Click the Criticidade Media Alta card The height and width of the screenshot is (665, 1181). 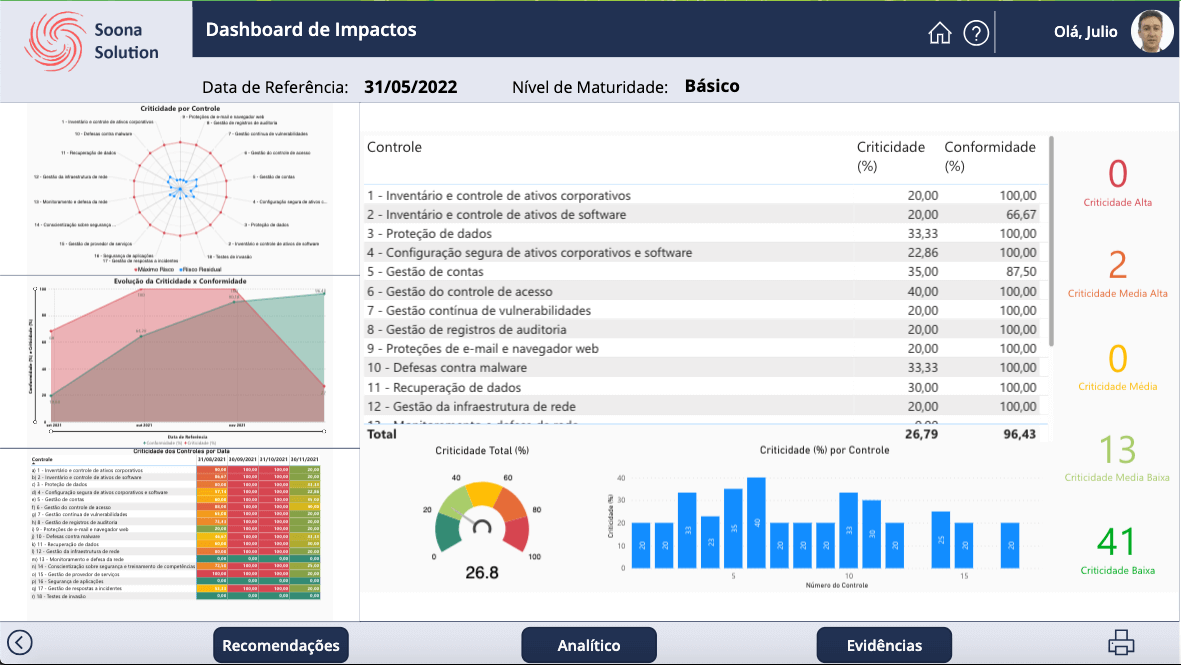tap(1117, 273)
